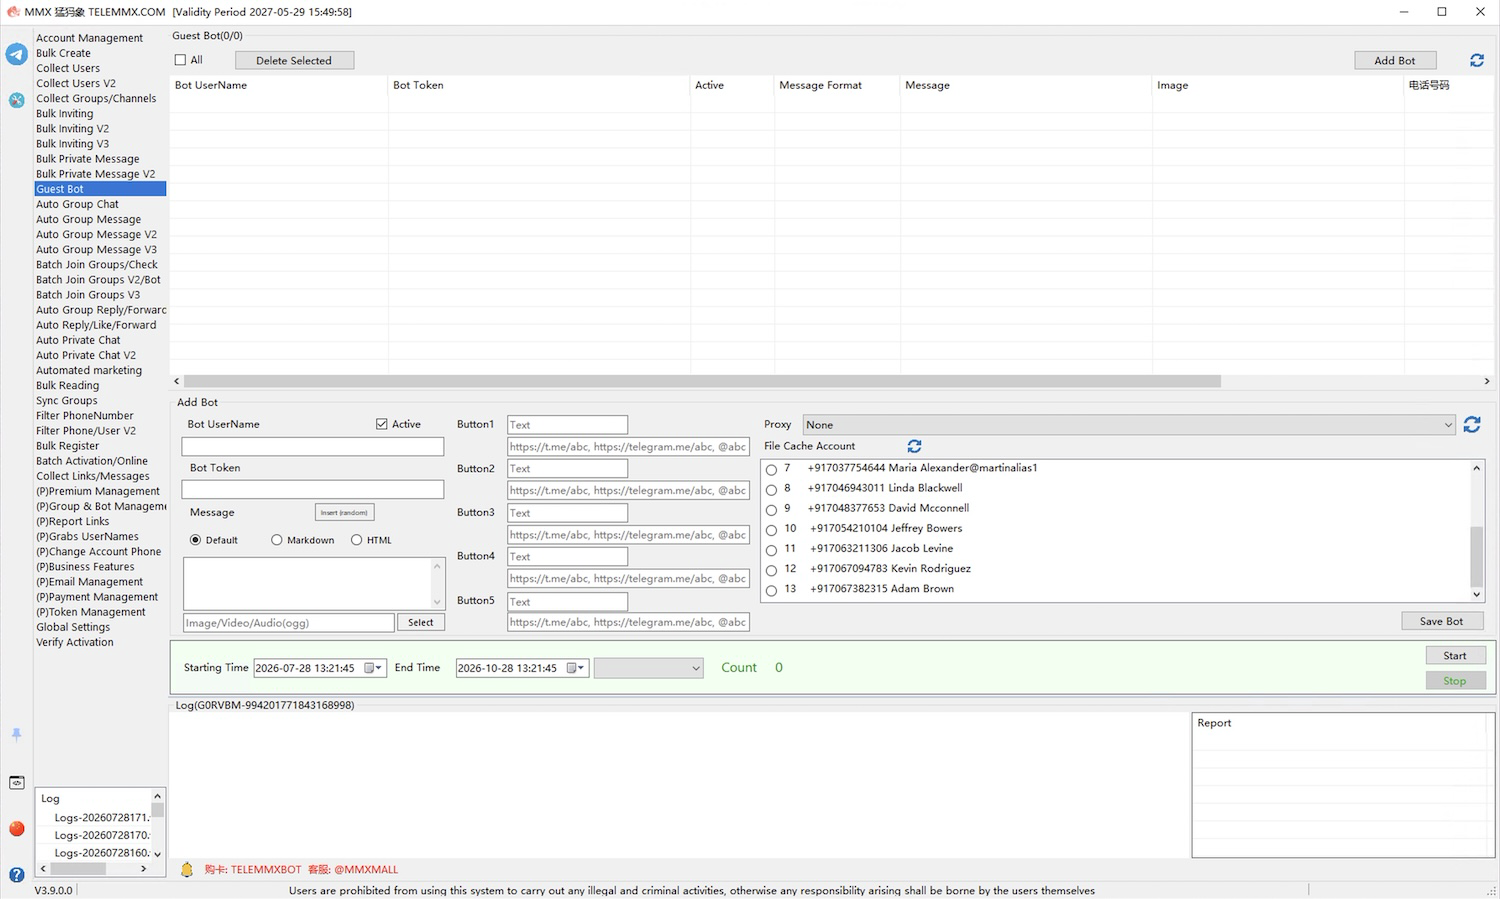
Task: Select account 9 David Mcconnell radio button
Action: (771, 509)
